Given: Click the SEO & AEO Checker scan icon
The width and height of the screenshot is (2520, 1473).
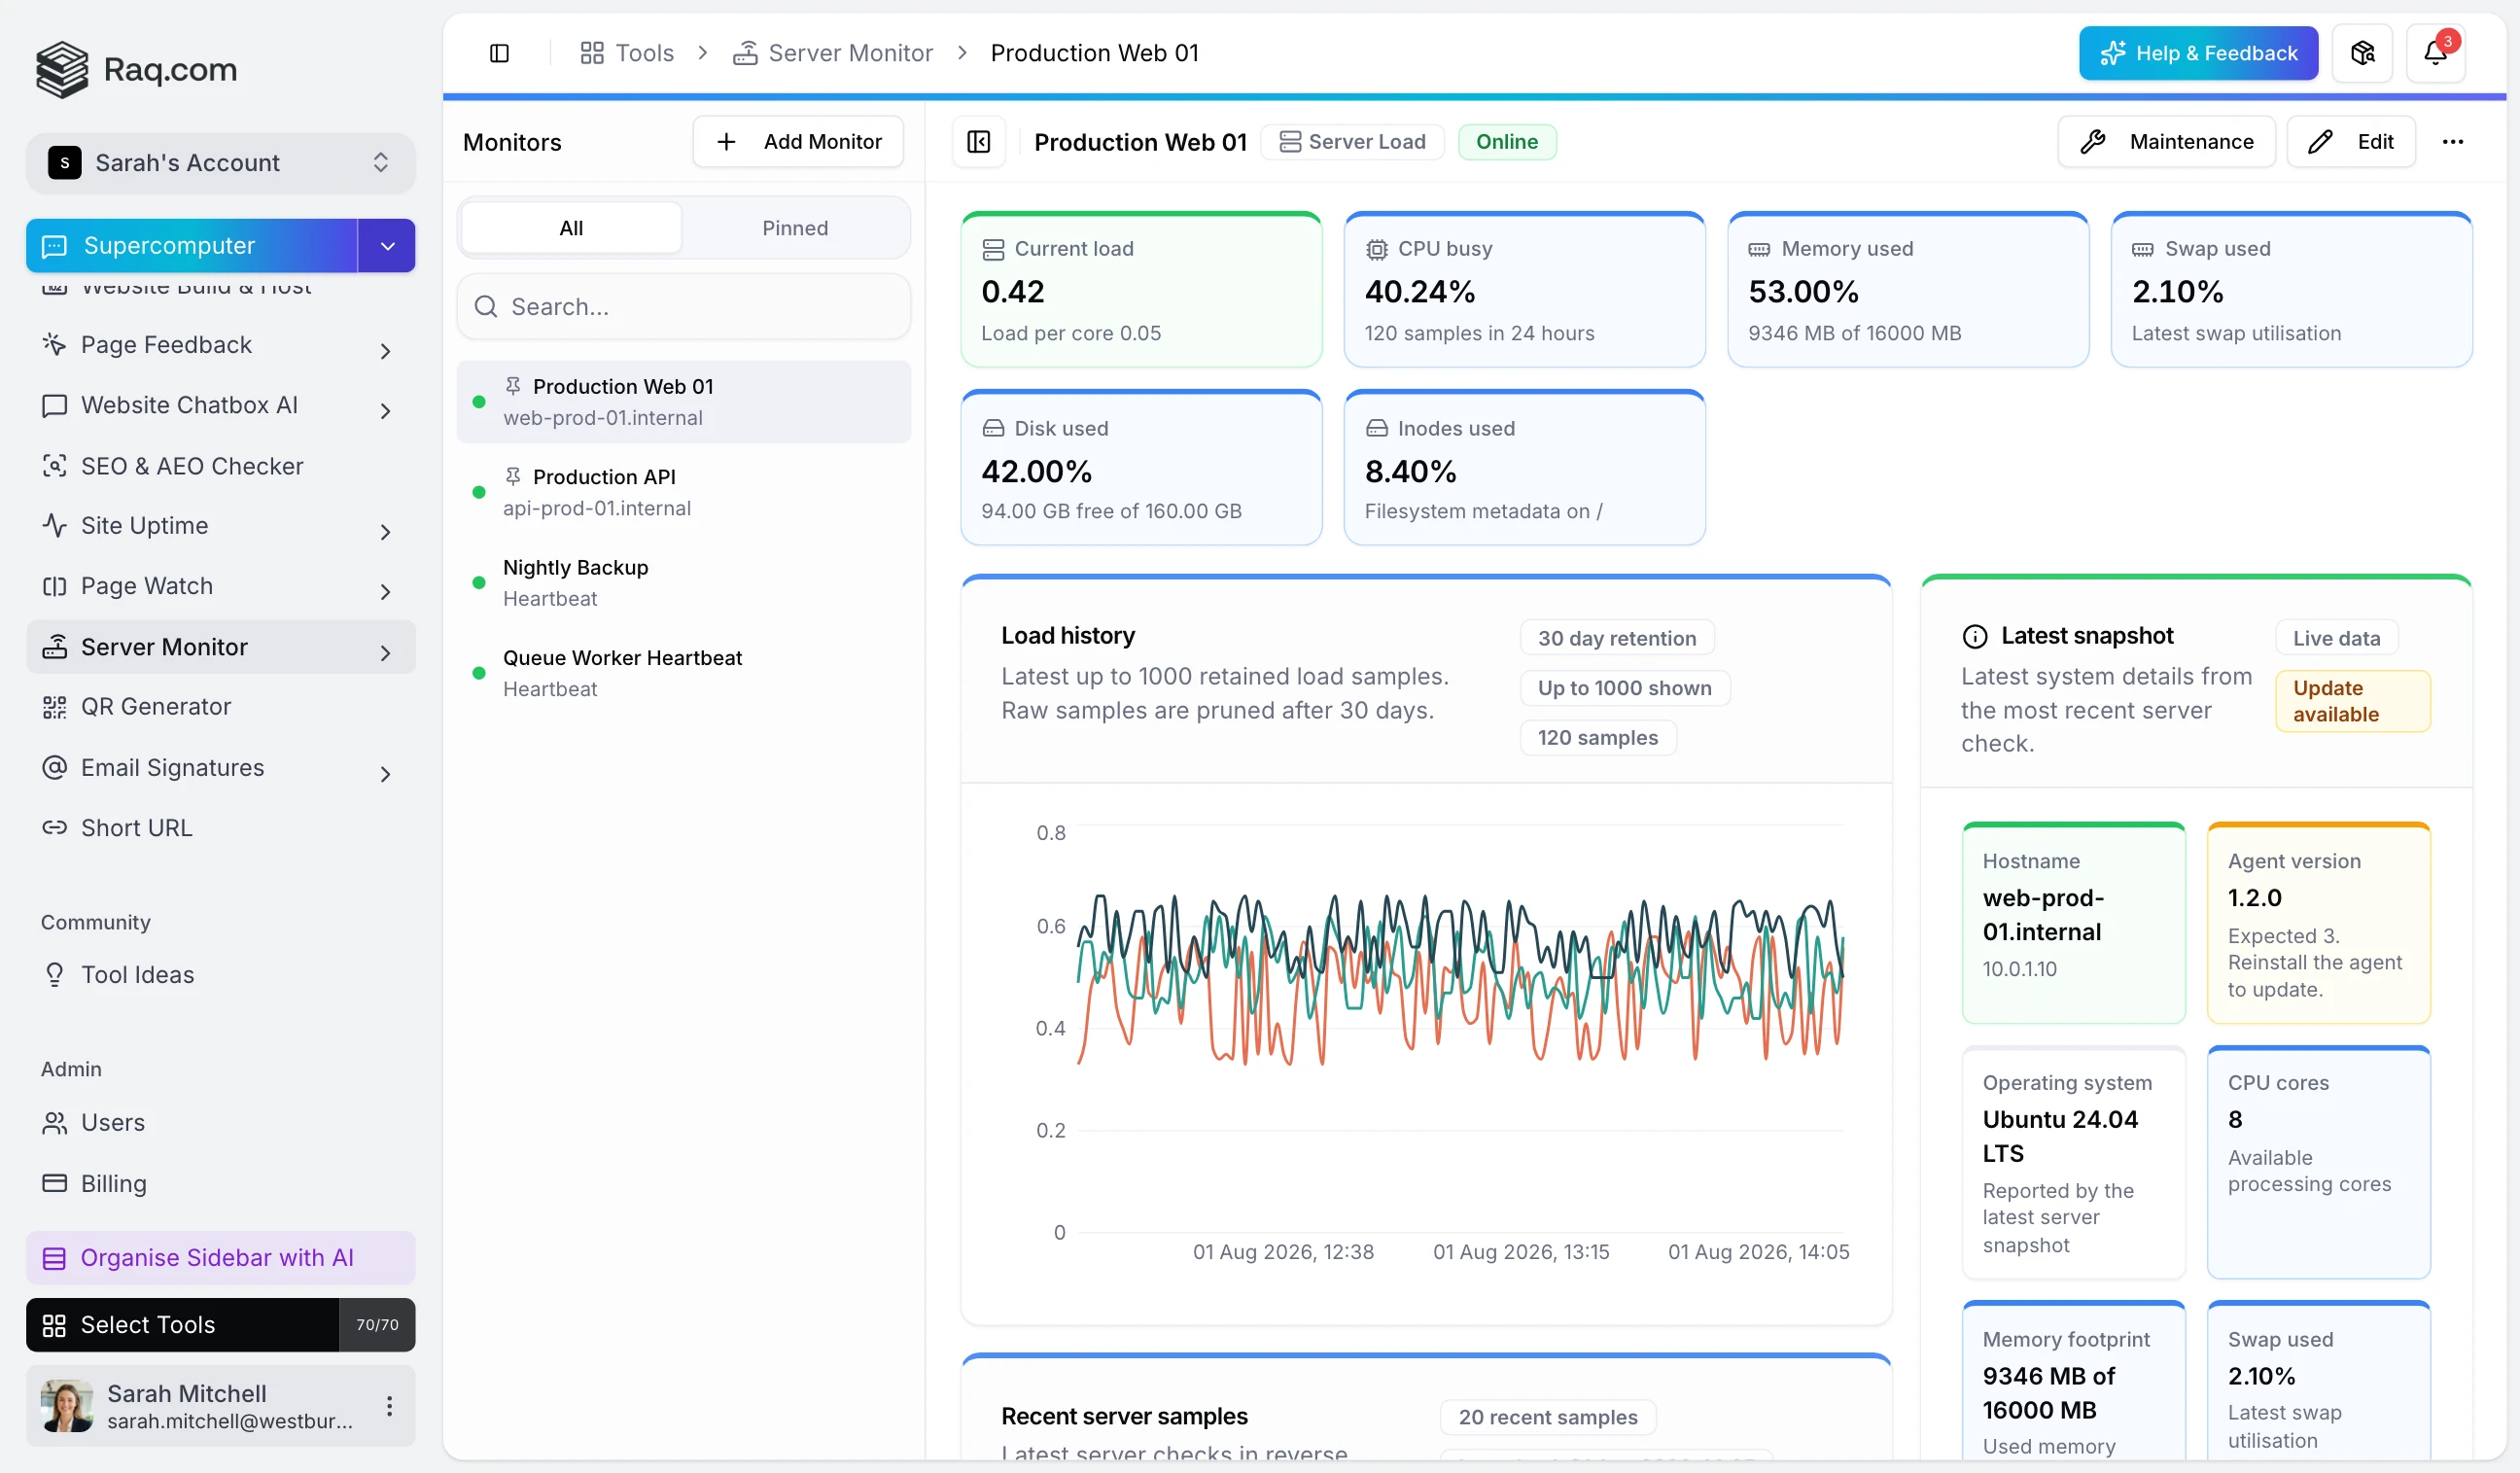Looking at the screenshot, I should (54, 466).
